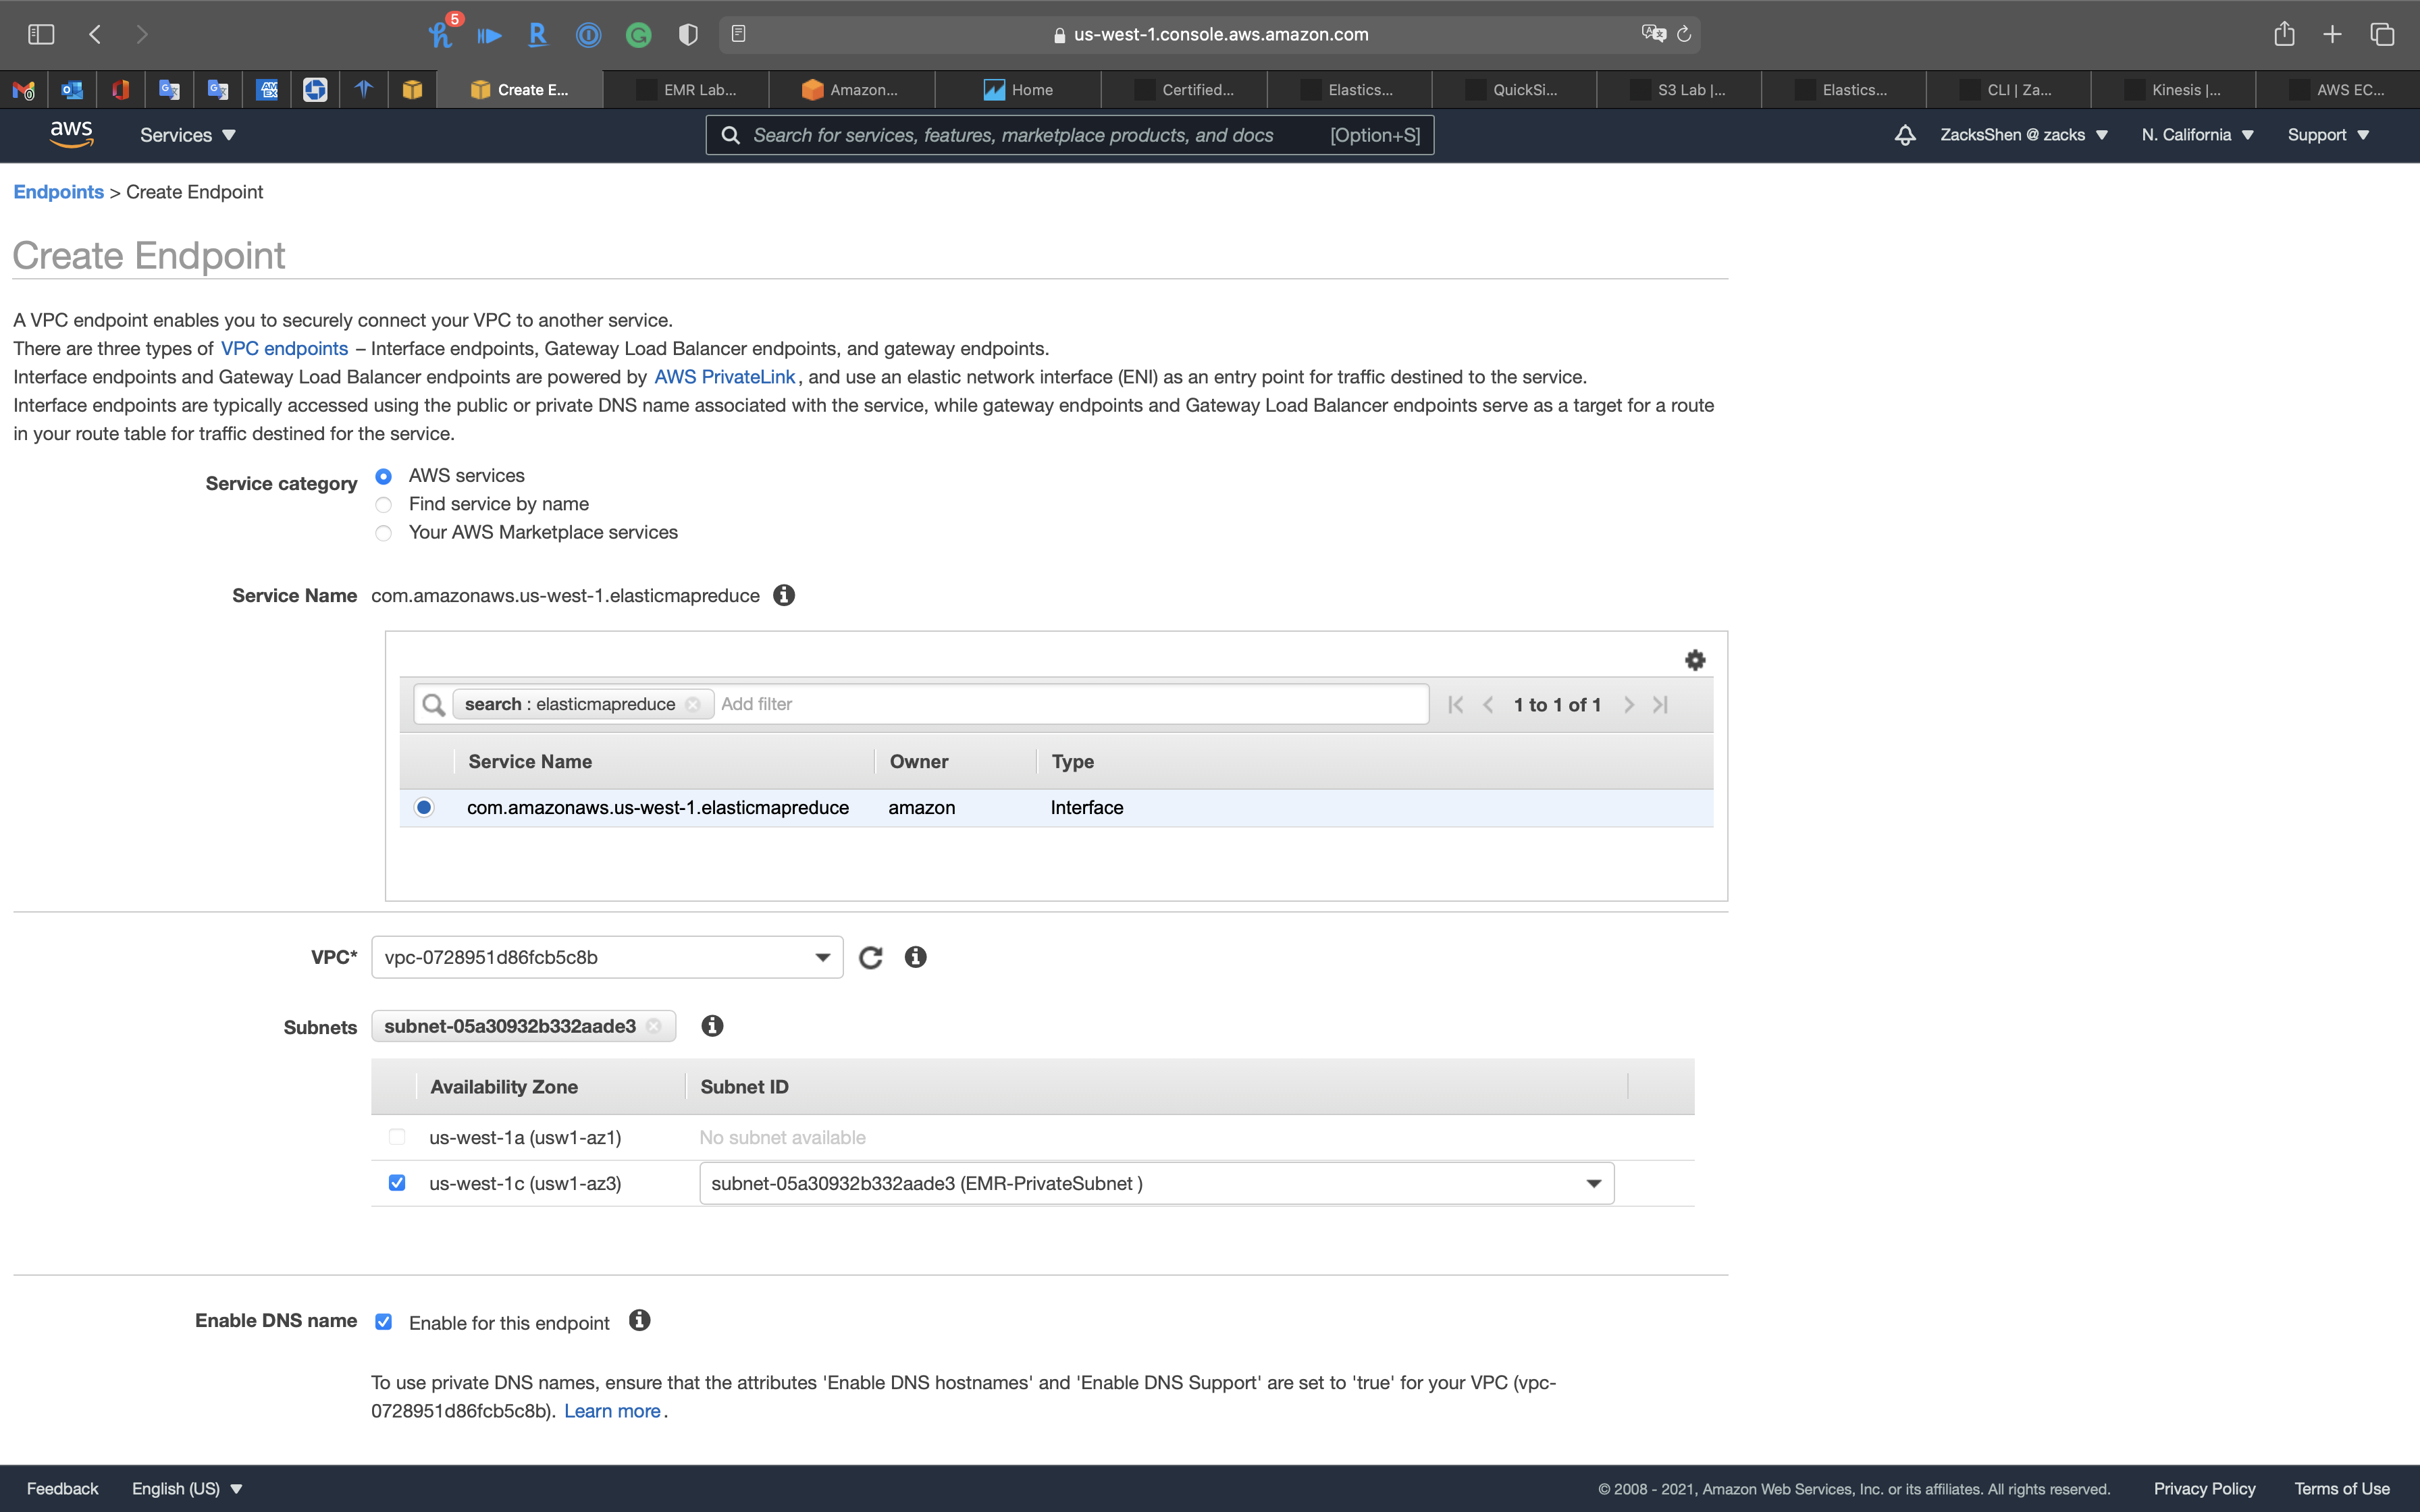2420x1512 pixels.
Task: Click the Service Name info icon
Action: (784, 595)
